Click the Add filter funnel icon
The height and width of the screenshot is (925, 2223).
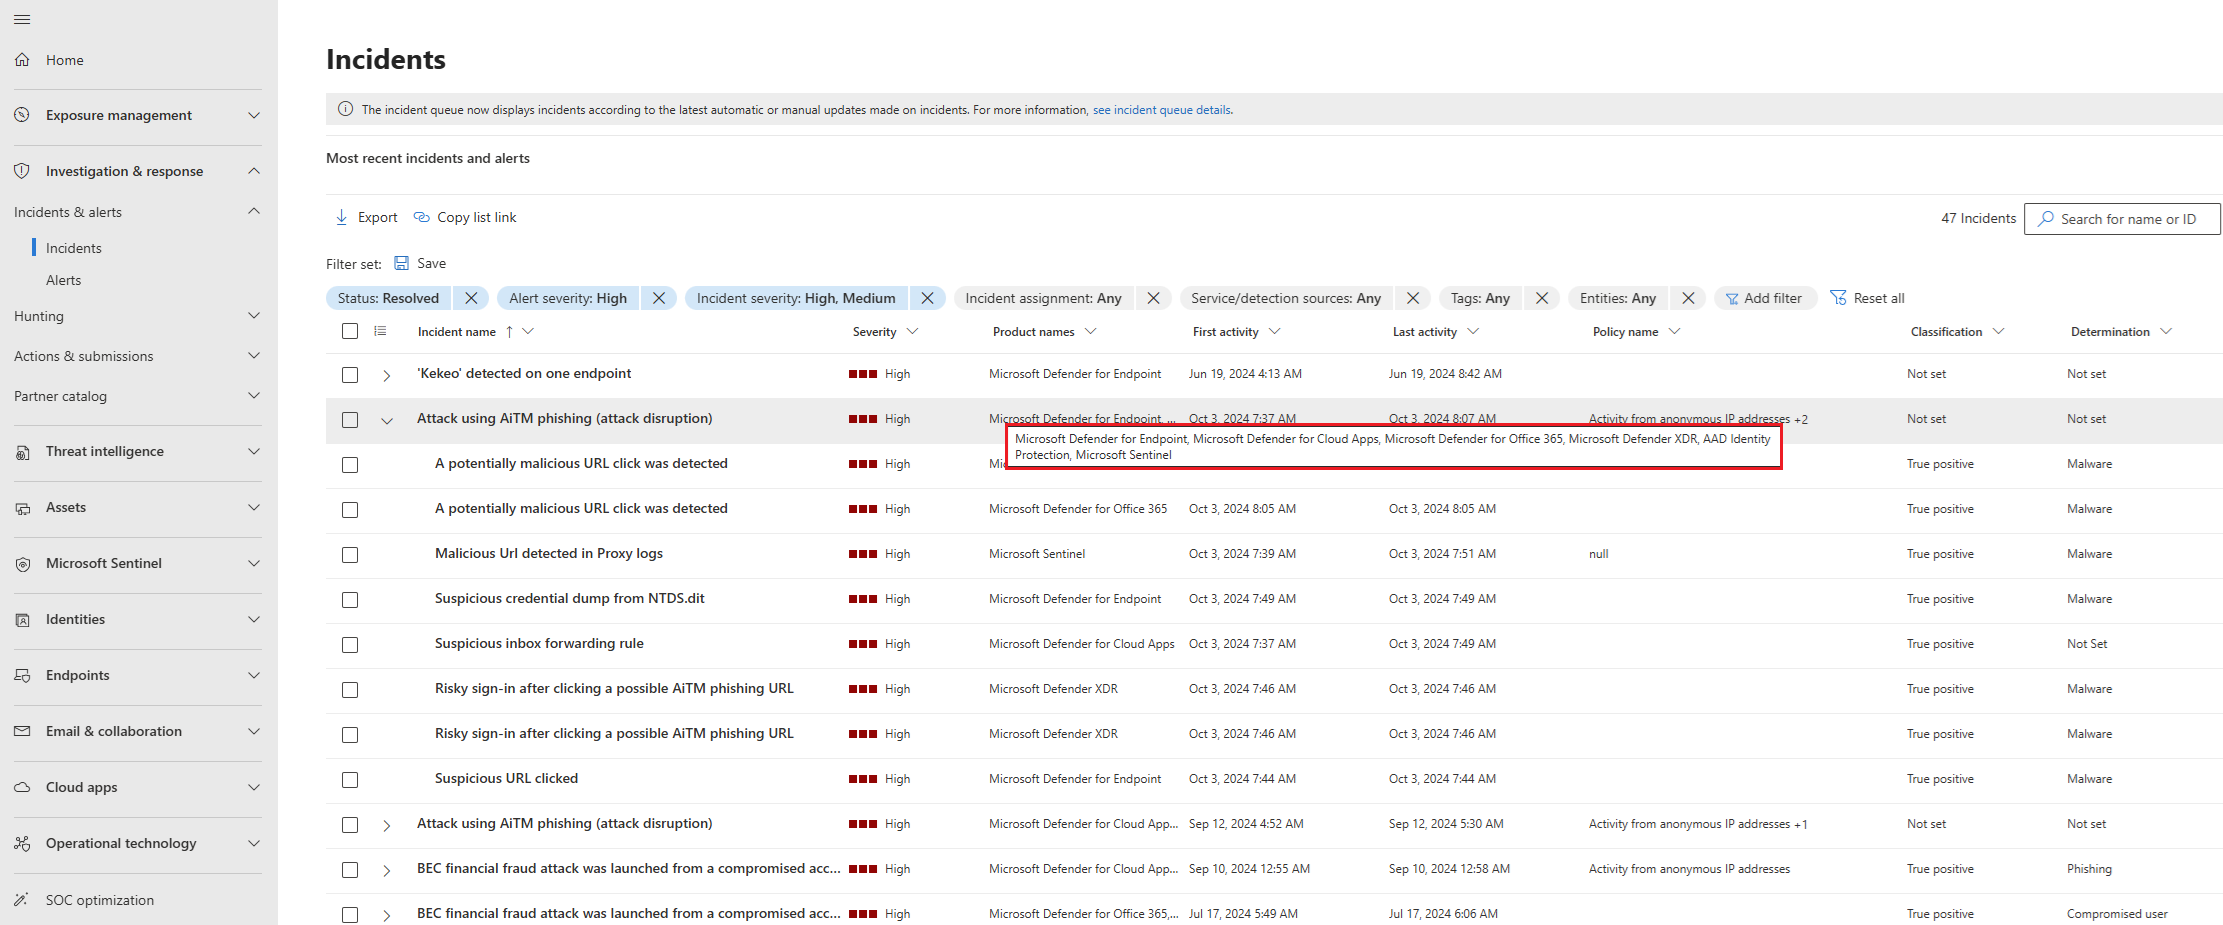pyautogui.click(x=1732, y=298)
